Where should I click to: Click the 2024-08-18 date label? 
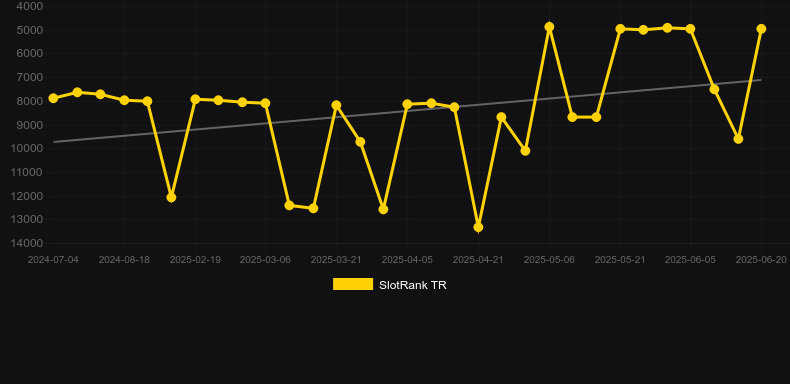124,260
